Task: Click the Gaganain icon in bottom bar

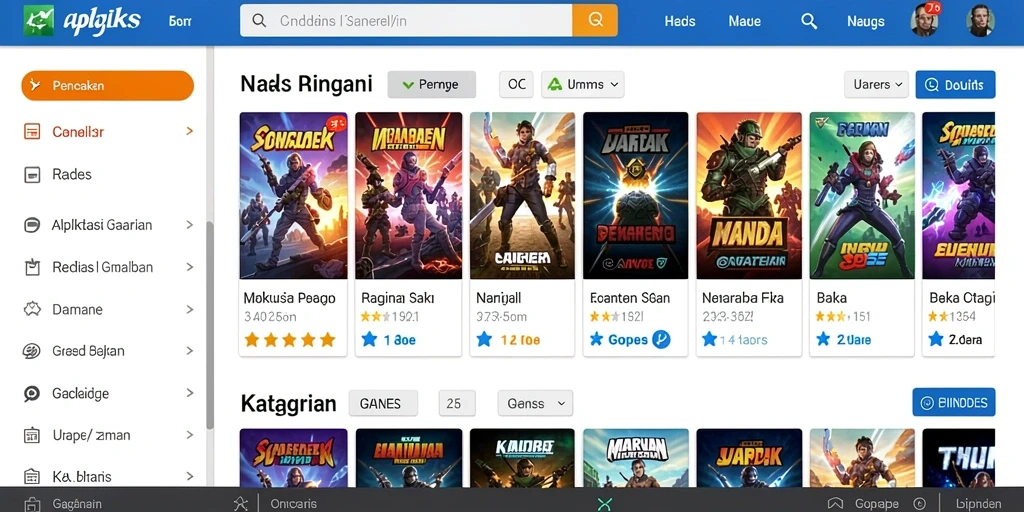Action: tap(31, 504)
